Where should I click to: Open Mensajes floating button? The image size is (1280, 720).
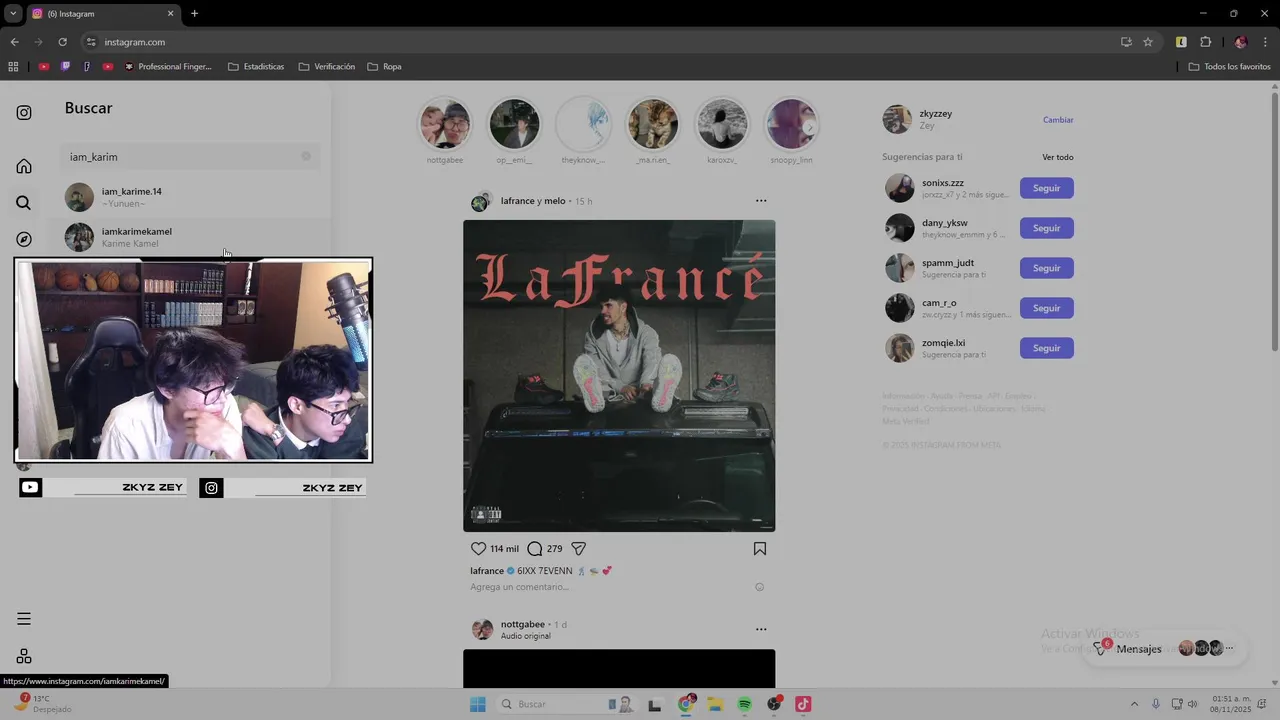1165,649
